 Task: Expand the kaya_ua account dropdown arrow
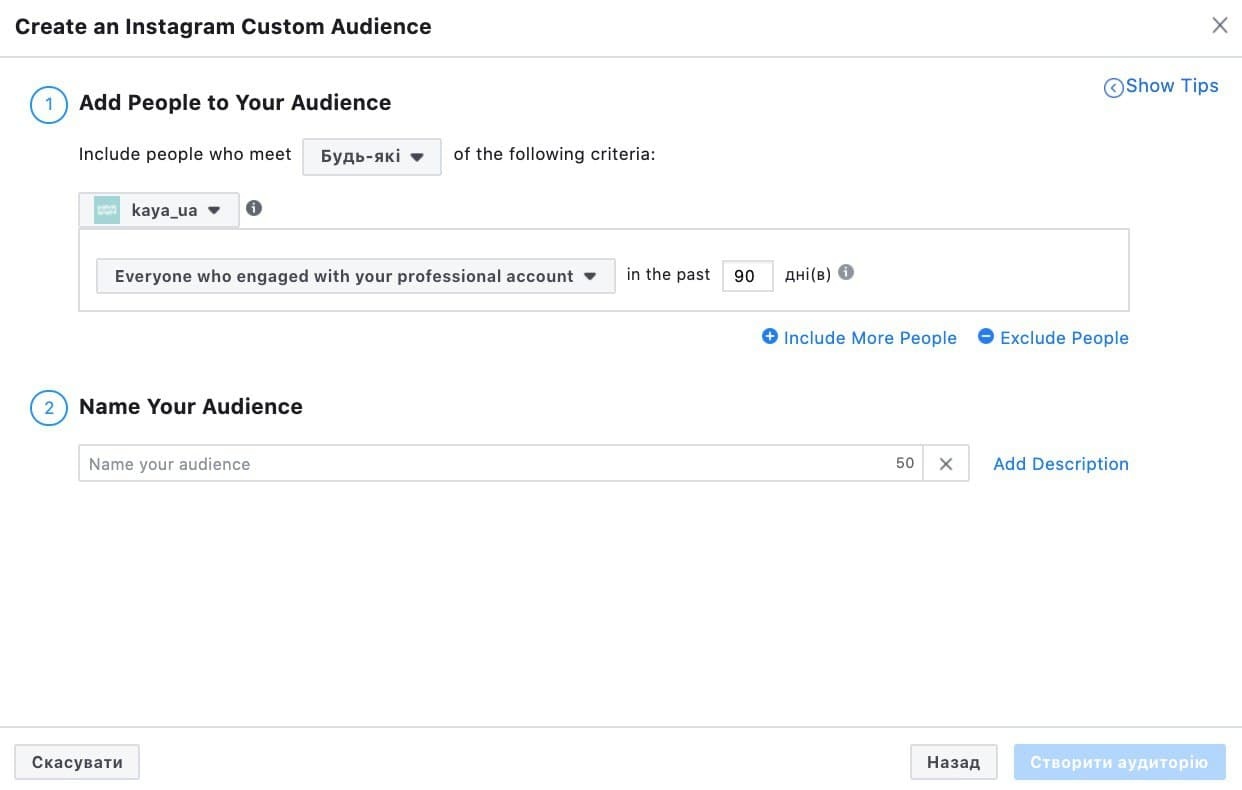click(214, 210)
